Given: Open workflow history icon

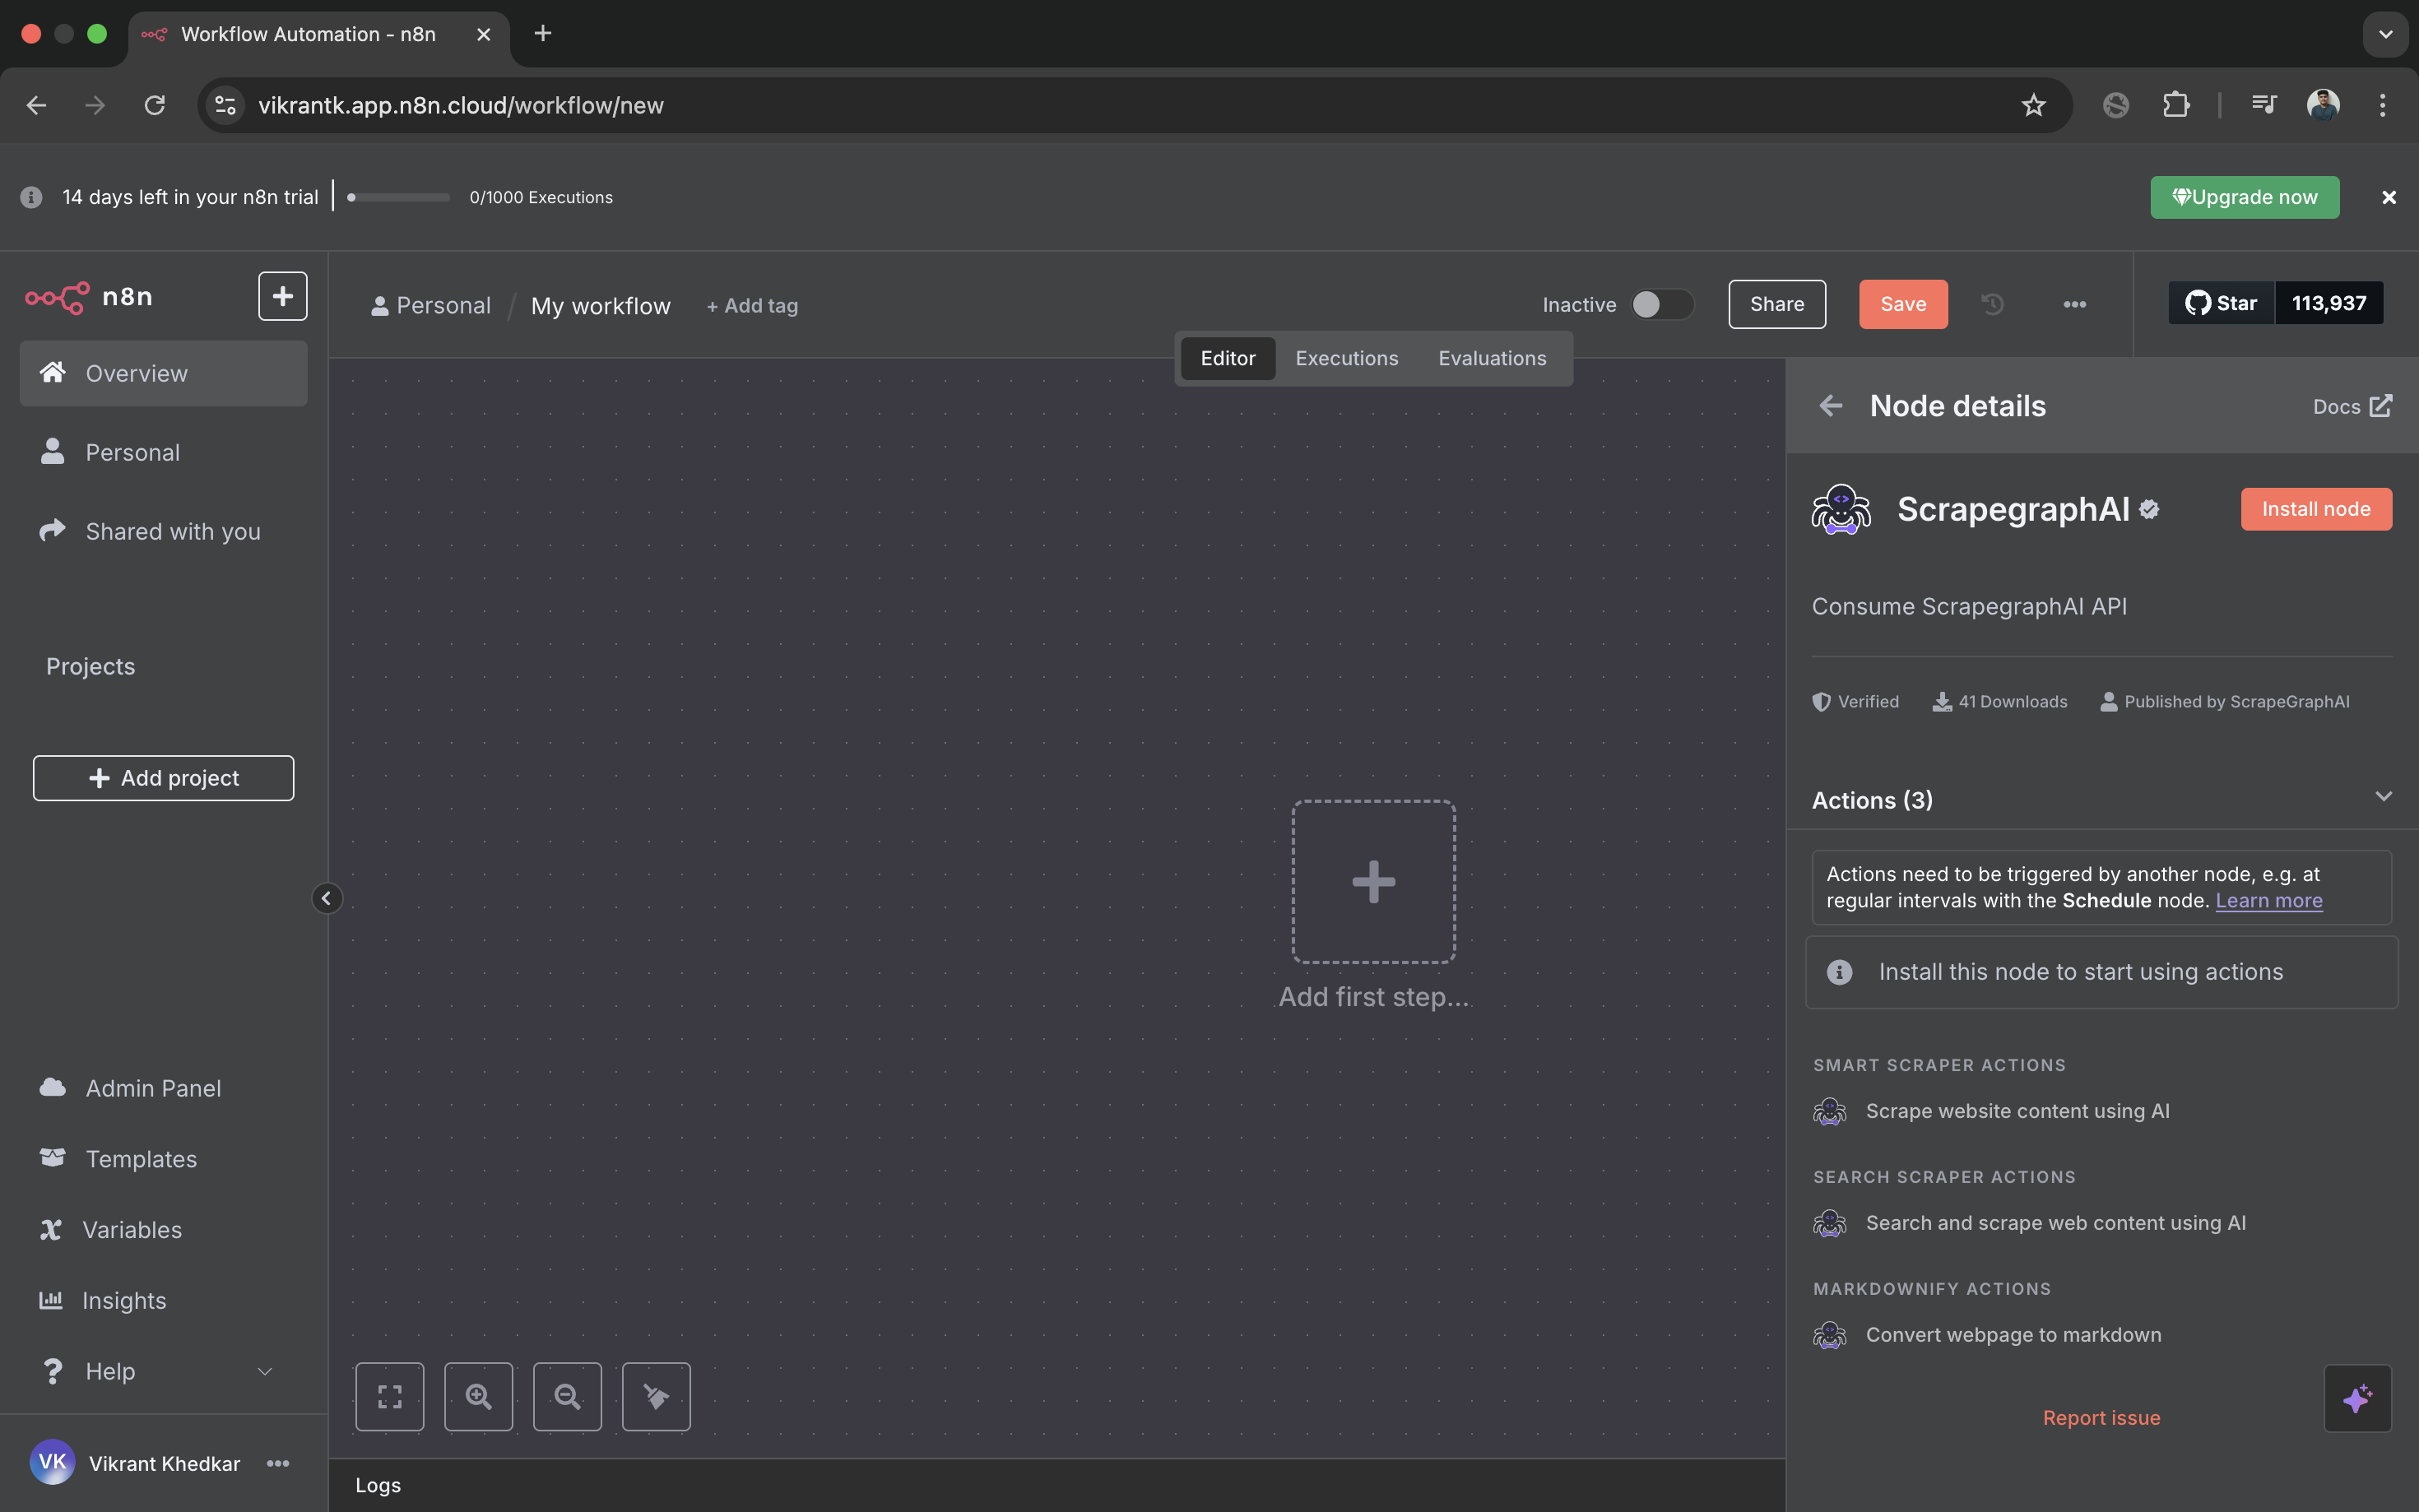Looking at the screenshot, I should pyautogui.click(x=1992, y=304).
